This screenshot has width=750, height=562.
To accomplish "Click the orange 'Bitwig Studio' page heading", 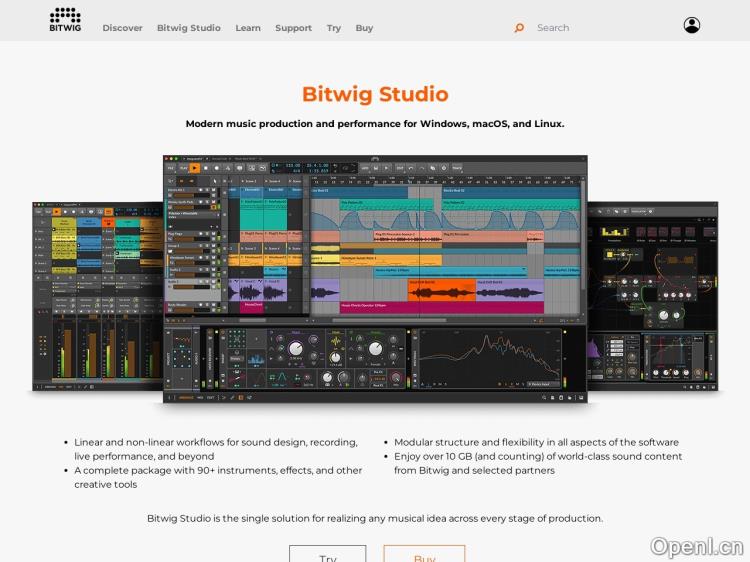I will 375,94.
